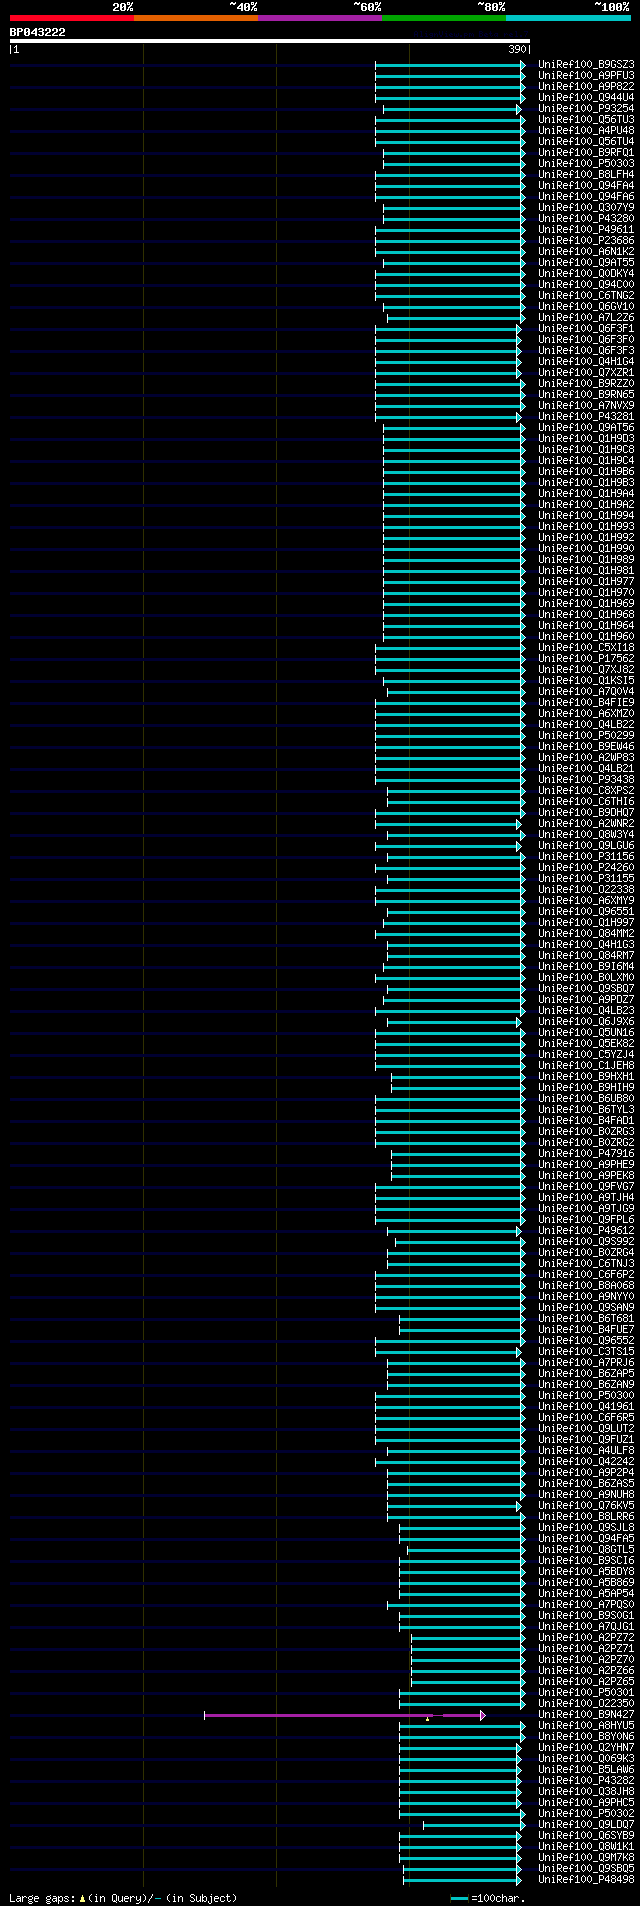Click the white query sequence ruler bar
Image resolution: width=640 pixels, height=1906 pixels.
click(x=269, y=41)
